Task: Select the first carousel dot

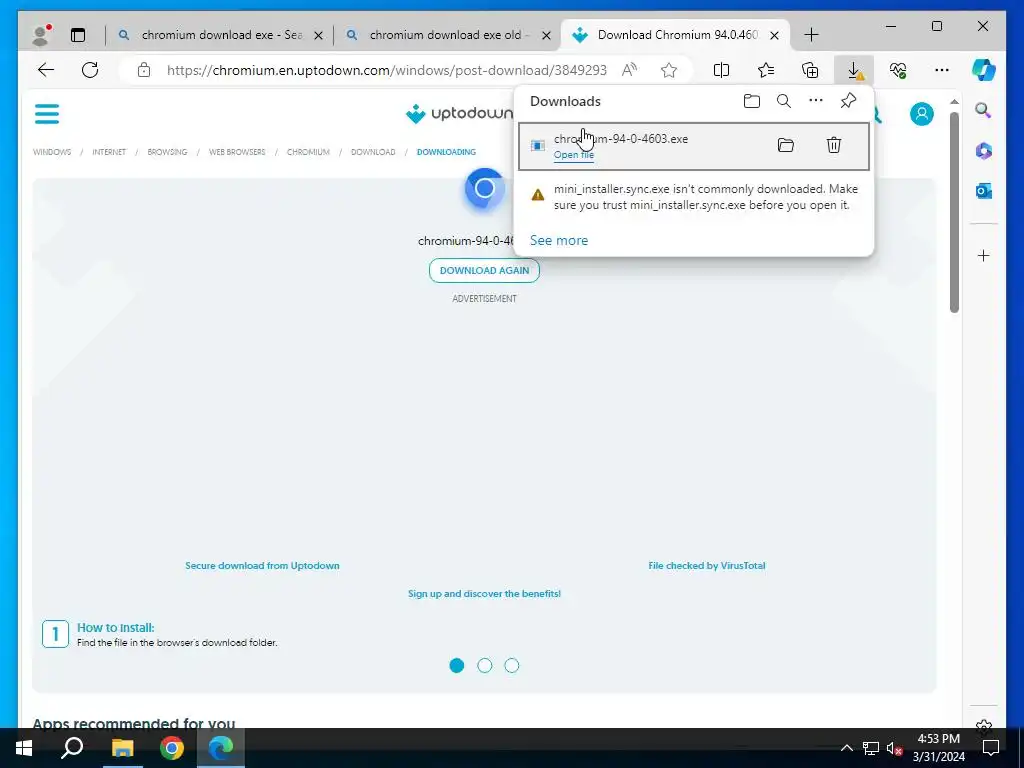Action: pos(457,665)
